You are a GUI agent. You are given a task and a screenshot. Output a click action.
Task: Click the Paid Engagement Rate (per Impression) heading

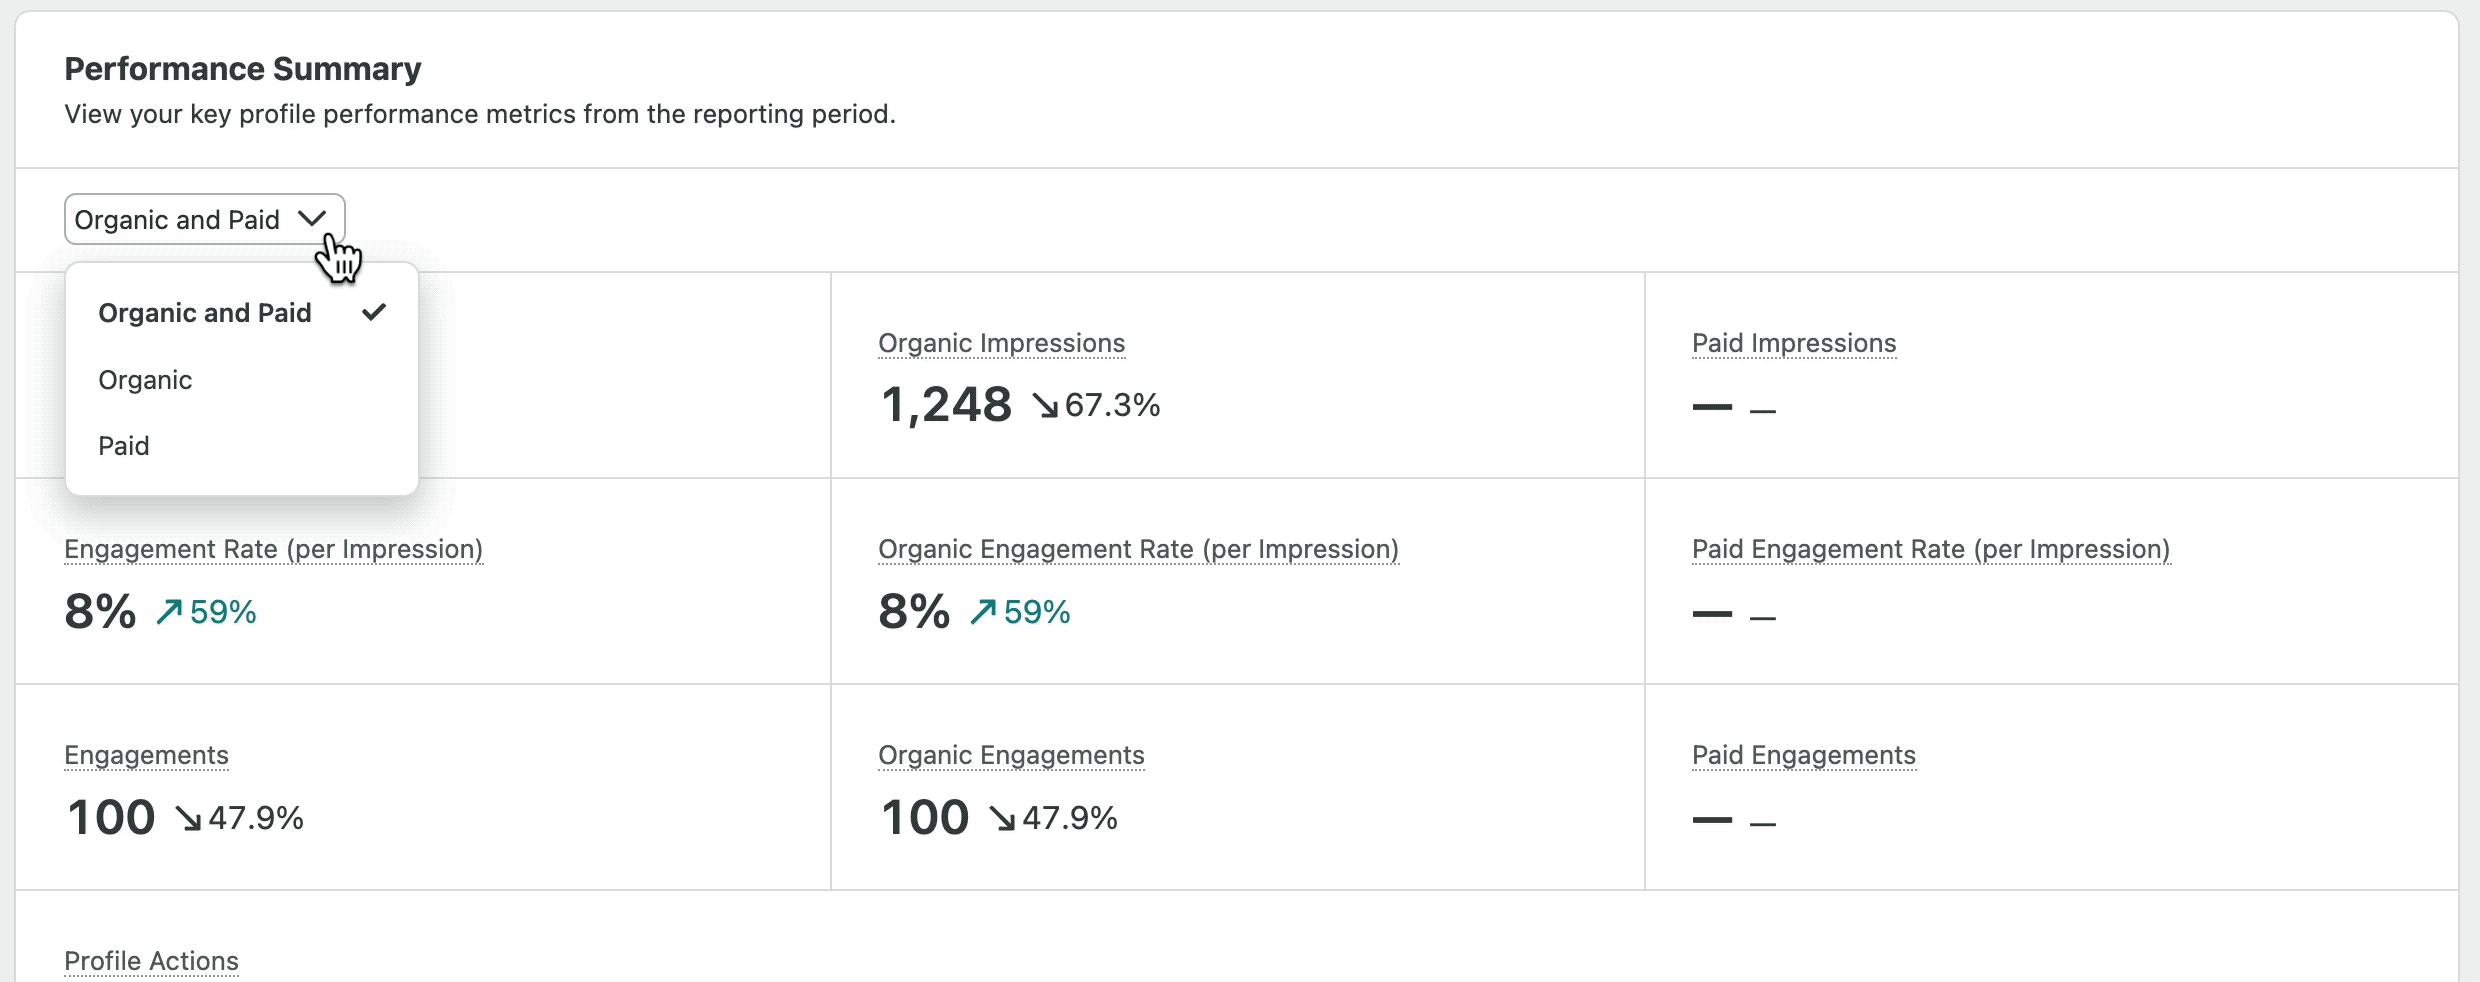tap(1930, 549)
